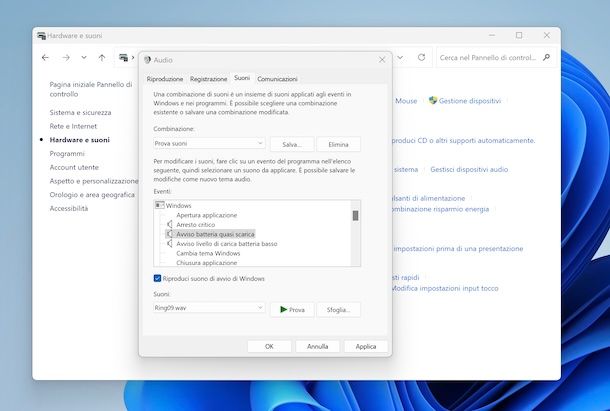Viewport: 610px width, 411px height.
Task: Go up one level in Control Panel
Action: coord(102,58)
